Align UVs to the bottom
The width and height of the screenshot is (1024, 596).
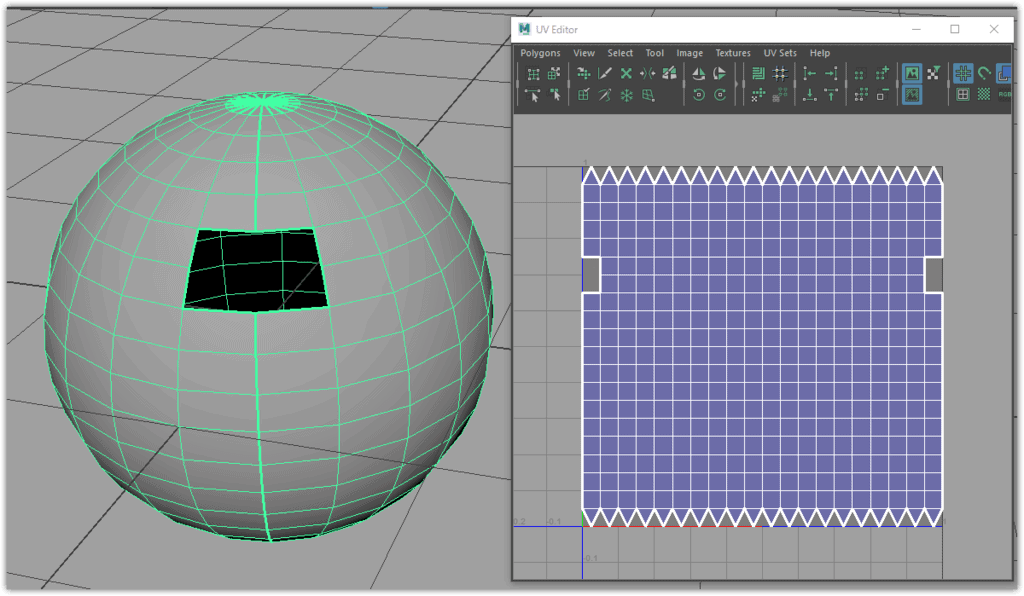click(x=810, y=95)
